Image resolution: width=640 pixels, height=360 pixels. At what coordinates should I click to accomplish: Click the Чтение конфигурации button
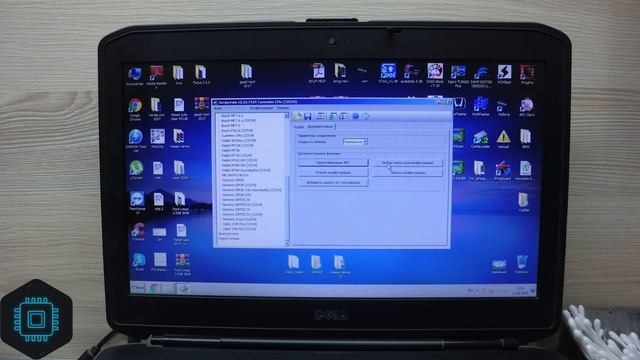(x=333, y=173)
